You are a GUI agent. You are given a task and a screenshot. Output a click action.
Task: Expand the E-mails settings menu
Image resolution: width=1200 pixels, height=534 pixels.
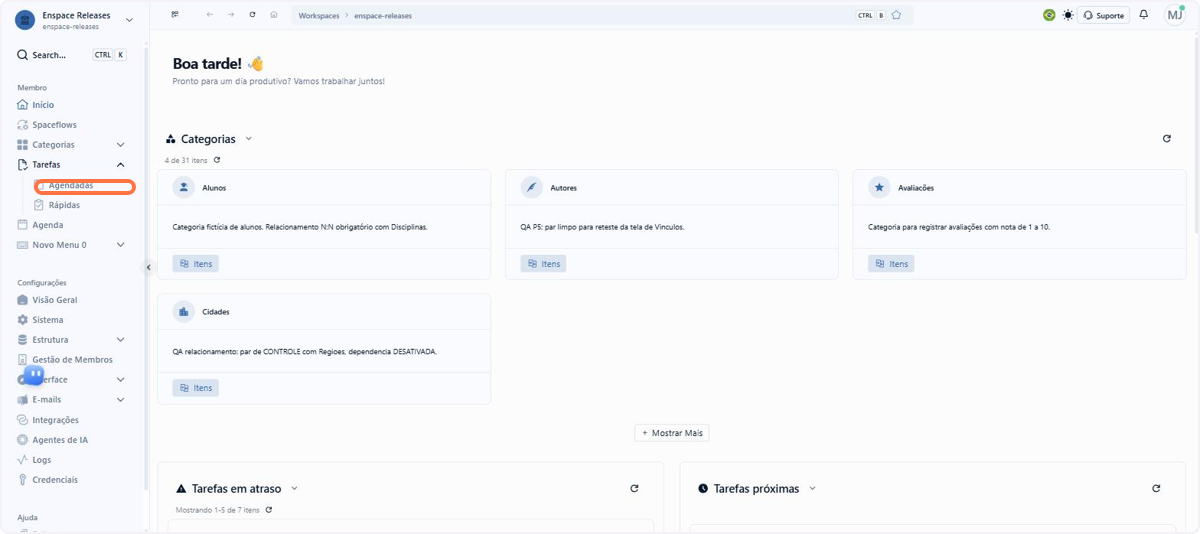[121, 400]
